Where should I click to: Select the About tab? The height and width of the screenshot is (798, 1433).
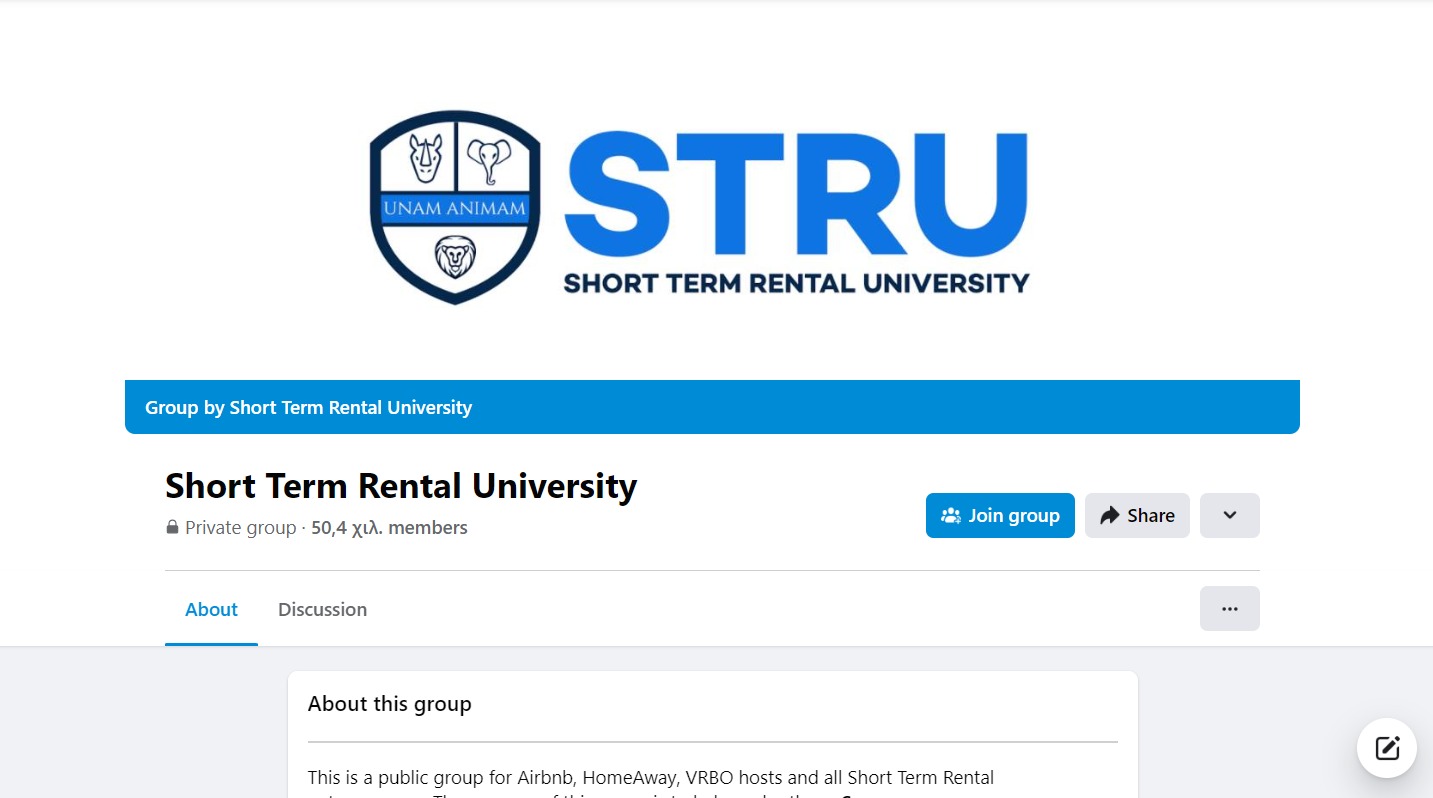point(211,609)
